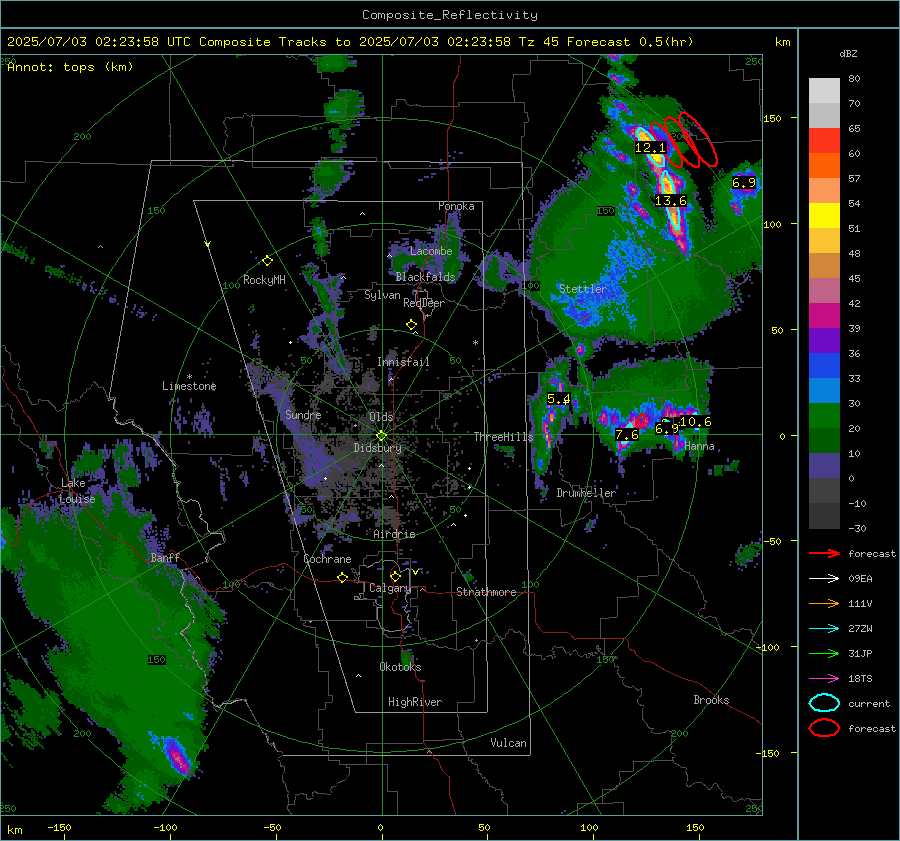Click the white 09EA arrow legend icon
Screen dimensions: 900x841
click(x=824, y=579)
